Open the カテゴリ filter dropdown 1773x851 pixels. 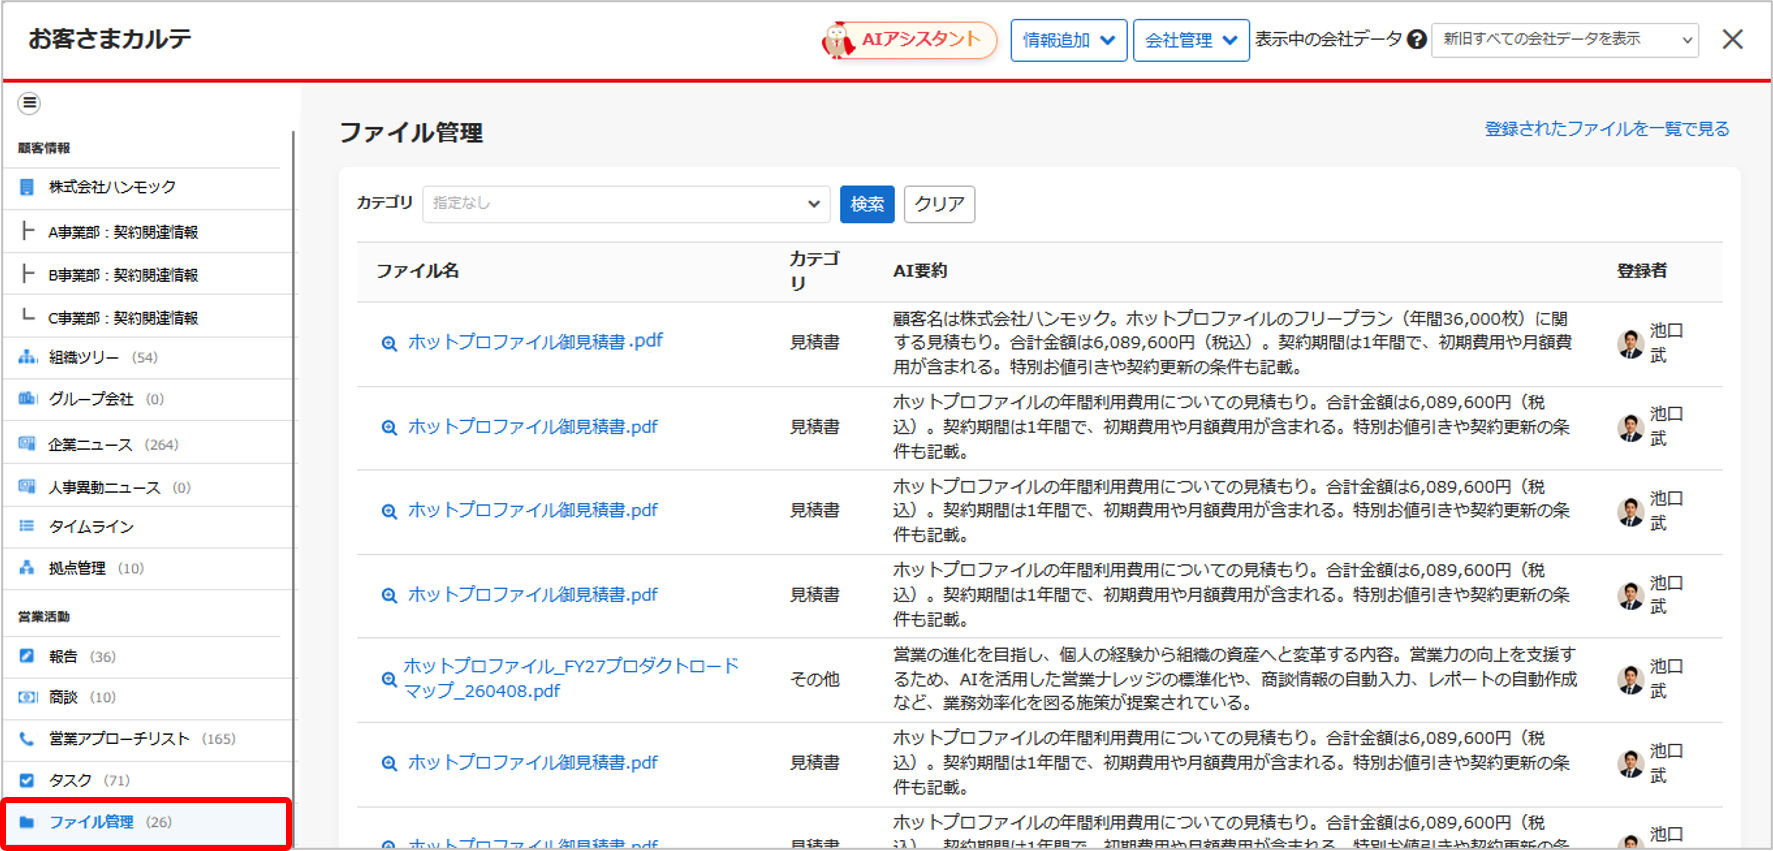tap(626, 204)
